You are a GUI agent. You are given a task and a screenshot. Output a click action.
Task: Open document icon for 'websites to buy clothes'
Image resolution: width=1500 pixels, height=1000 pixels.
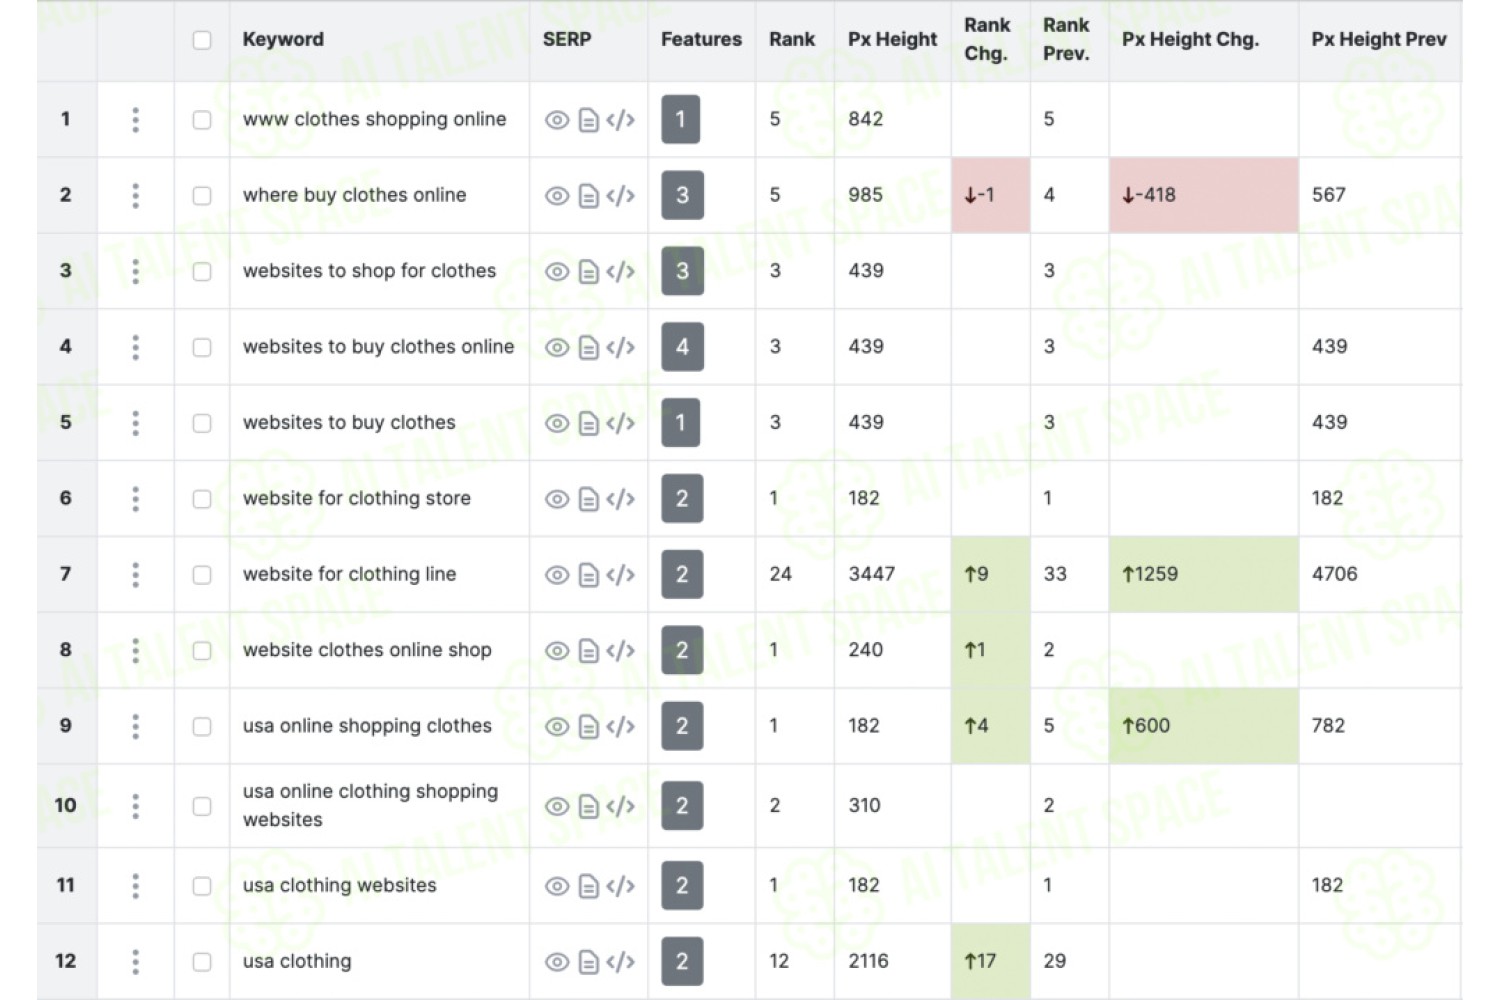(x=589, y=424)
